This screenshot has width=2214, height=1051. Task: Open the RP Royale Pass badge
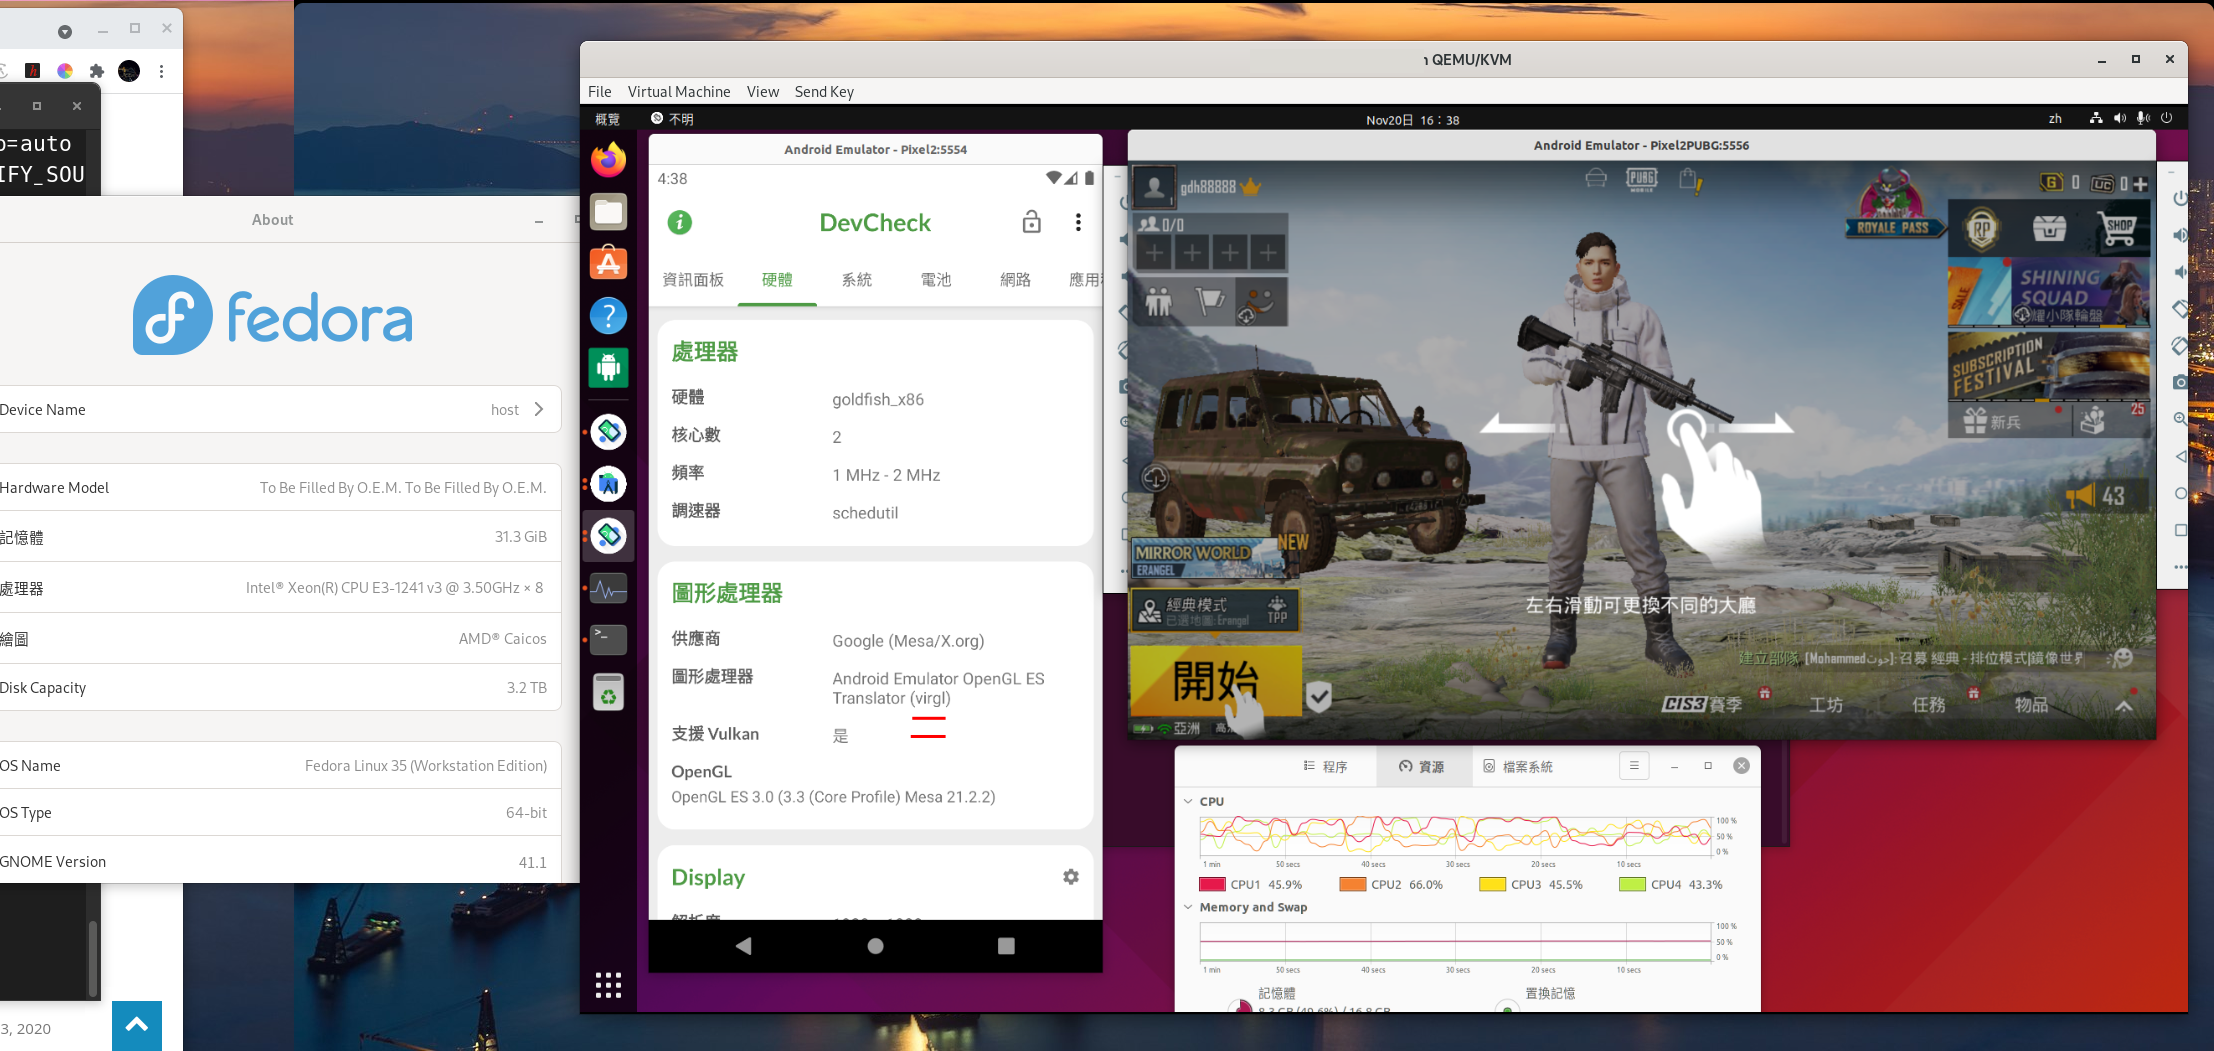coord(1981,229)
